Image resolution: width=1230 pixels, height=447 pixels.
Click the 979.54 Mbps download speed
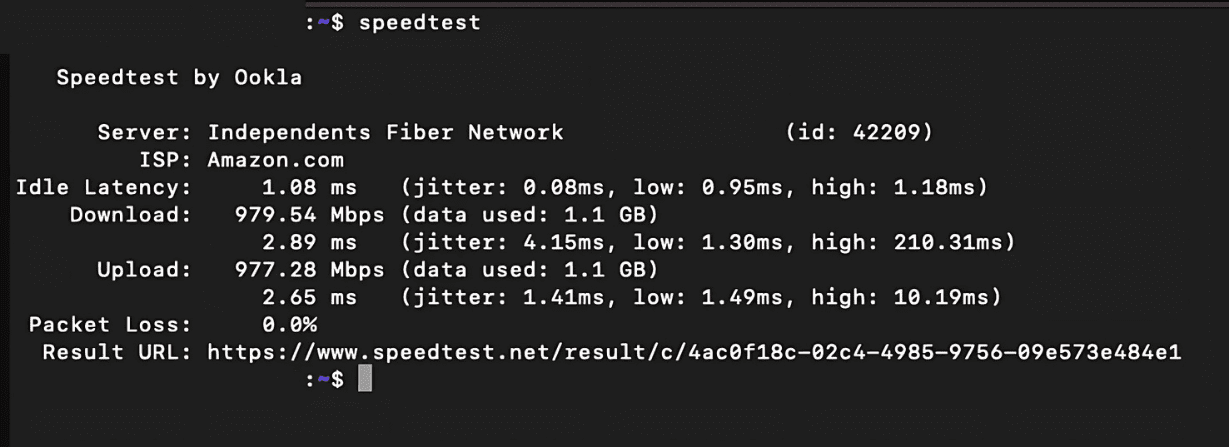310,215
